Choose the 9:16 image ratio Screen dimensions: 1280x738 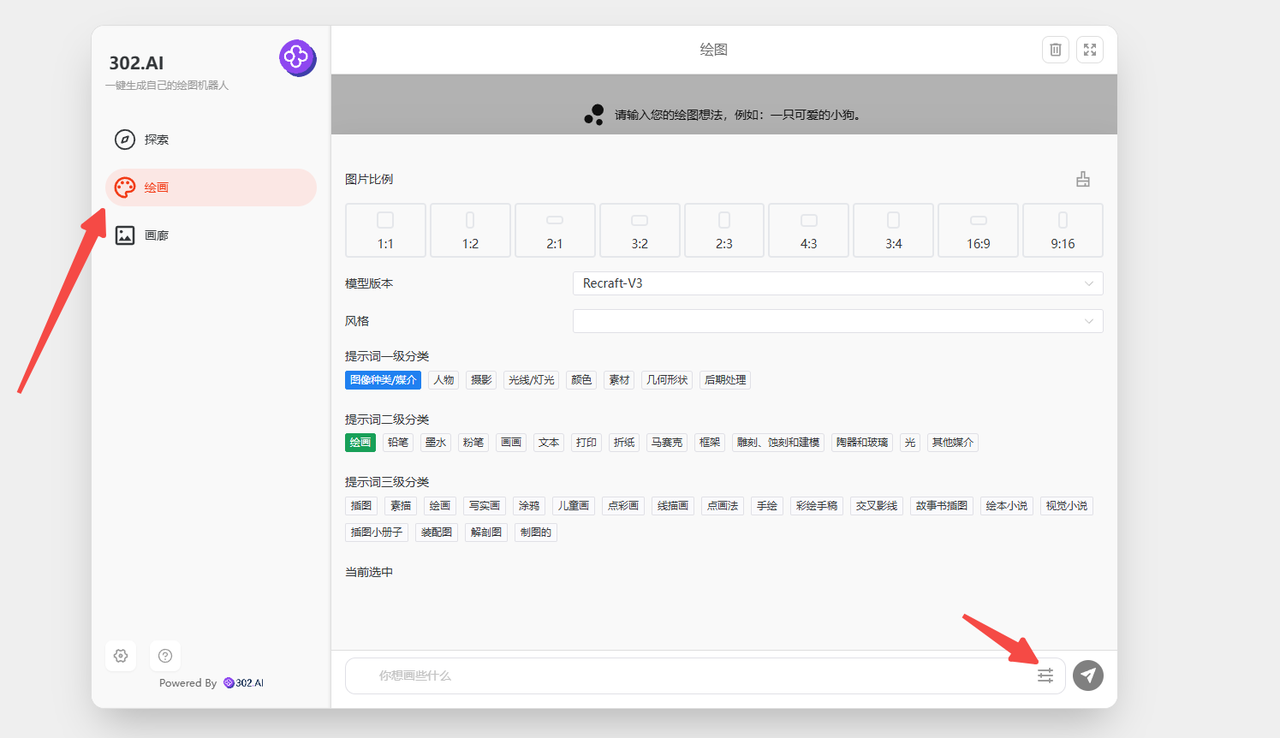1063,231
